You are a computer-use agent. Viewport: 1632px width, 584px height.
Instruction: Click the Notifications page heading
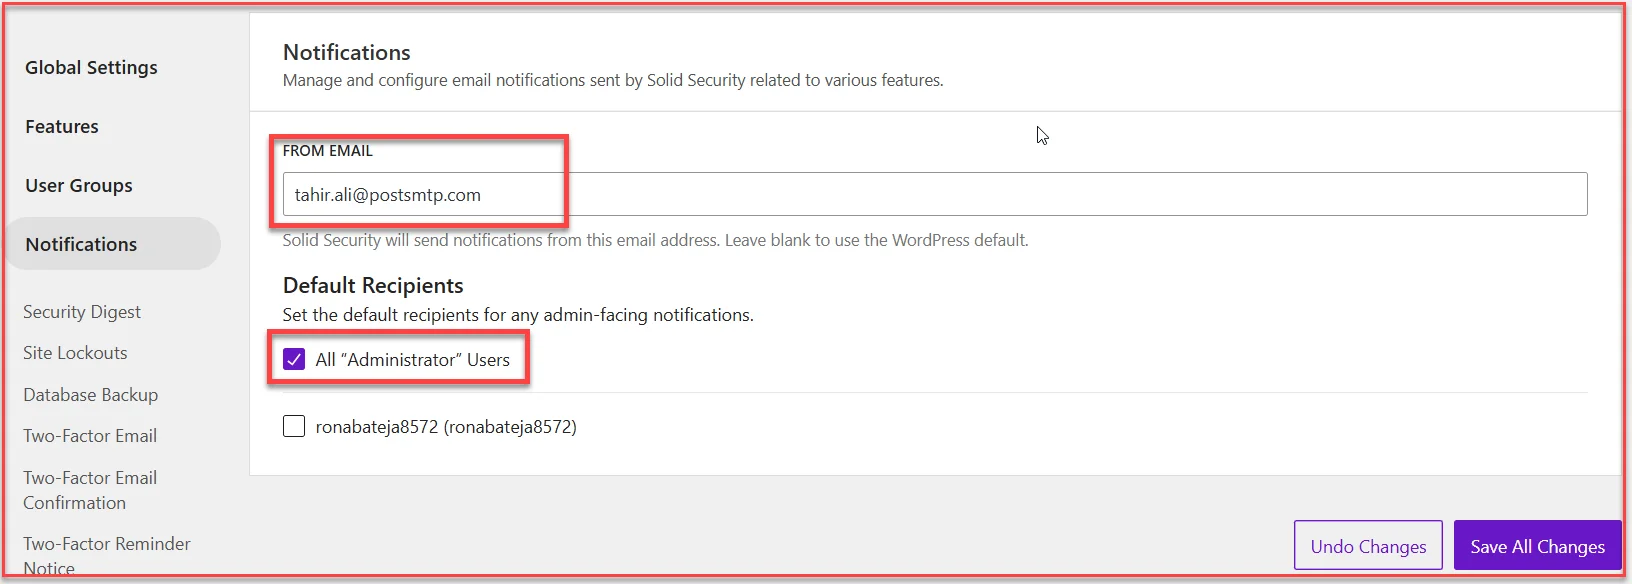pos(347,53)
